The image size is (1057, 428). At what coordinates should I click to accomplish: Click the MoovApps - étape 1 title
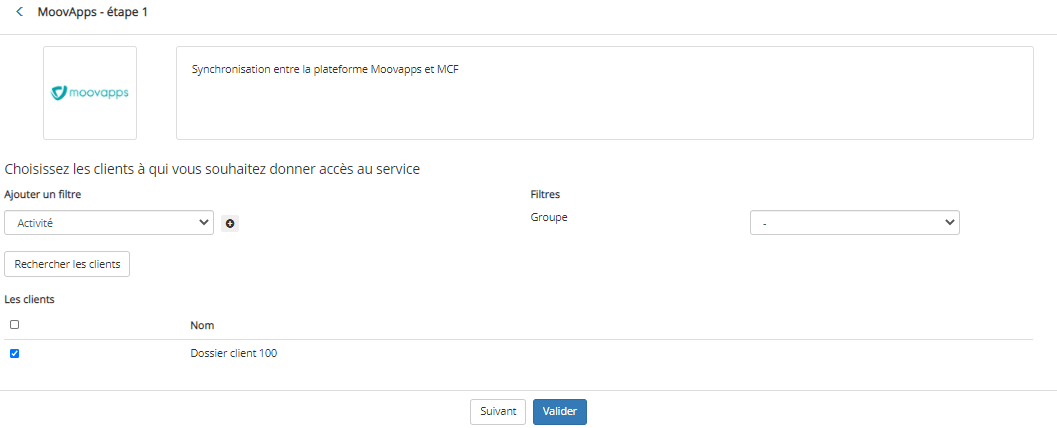tap(92, 12)
